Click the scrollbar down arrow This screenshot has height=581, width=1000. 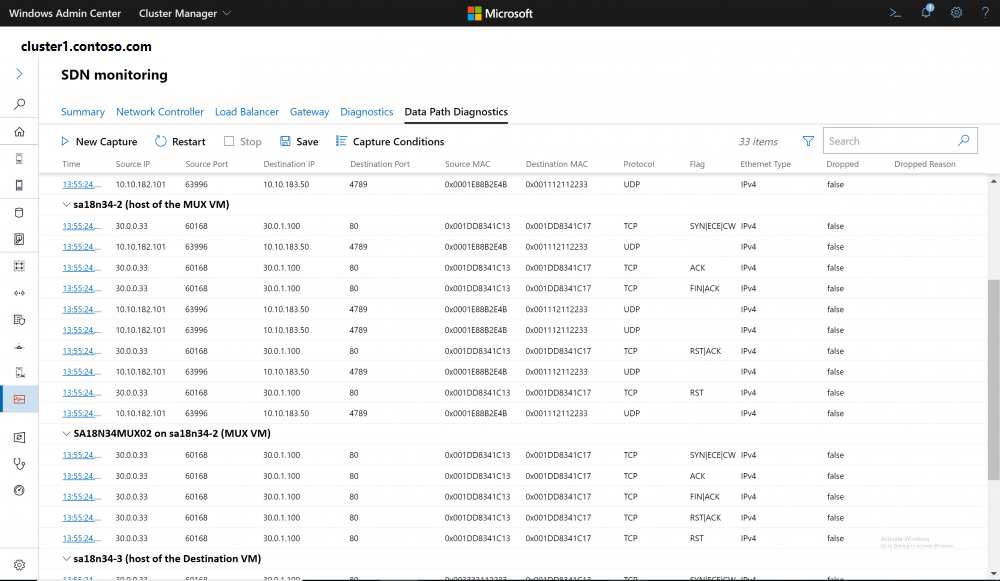click(x=994, y=573)
